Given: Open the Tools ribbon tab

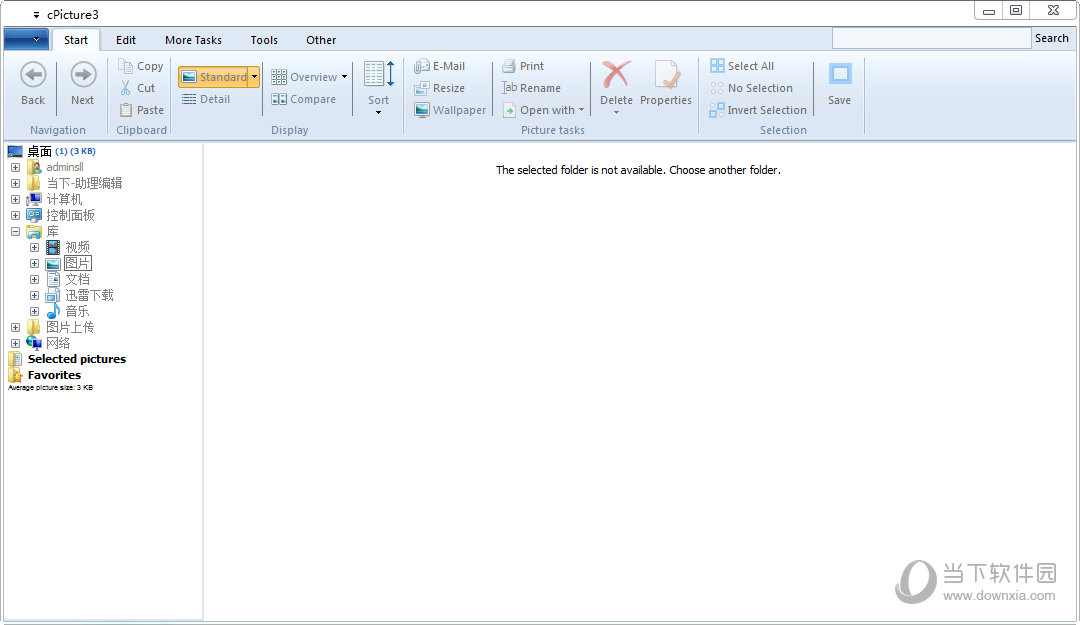Looking at the screenshot, I should coord(264,40).
